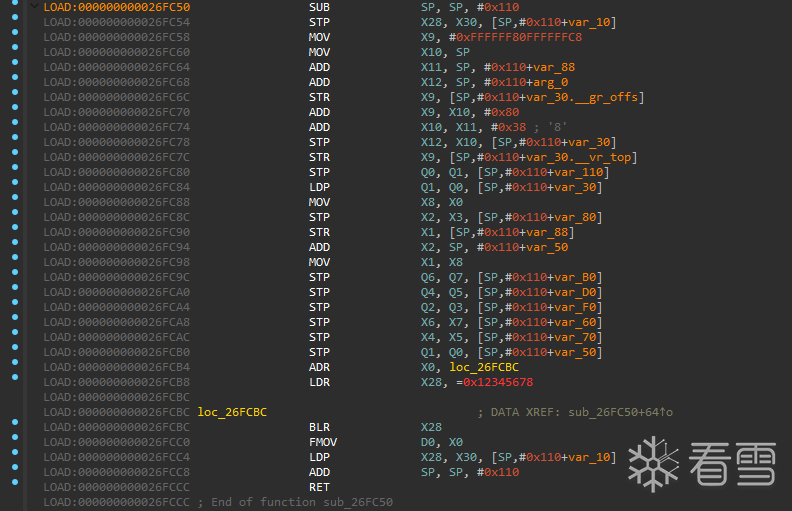792x511 pixels.
Task: Click operands SP, SP, #0x110 of final ADD
Action: 470,472
